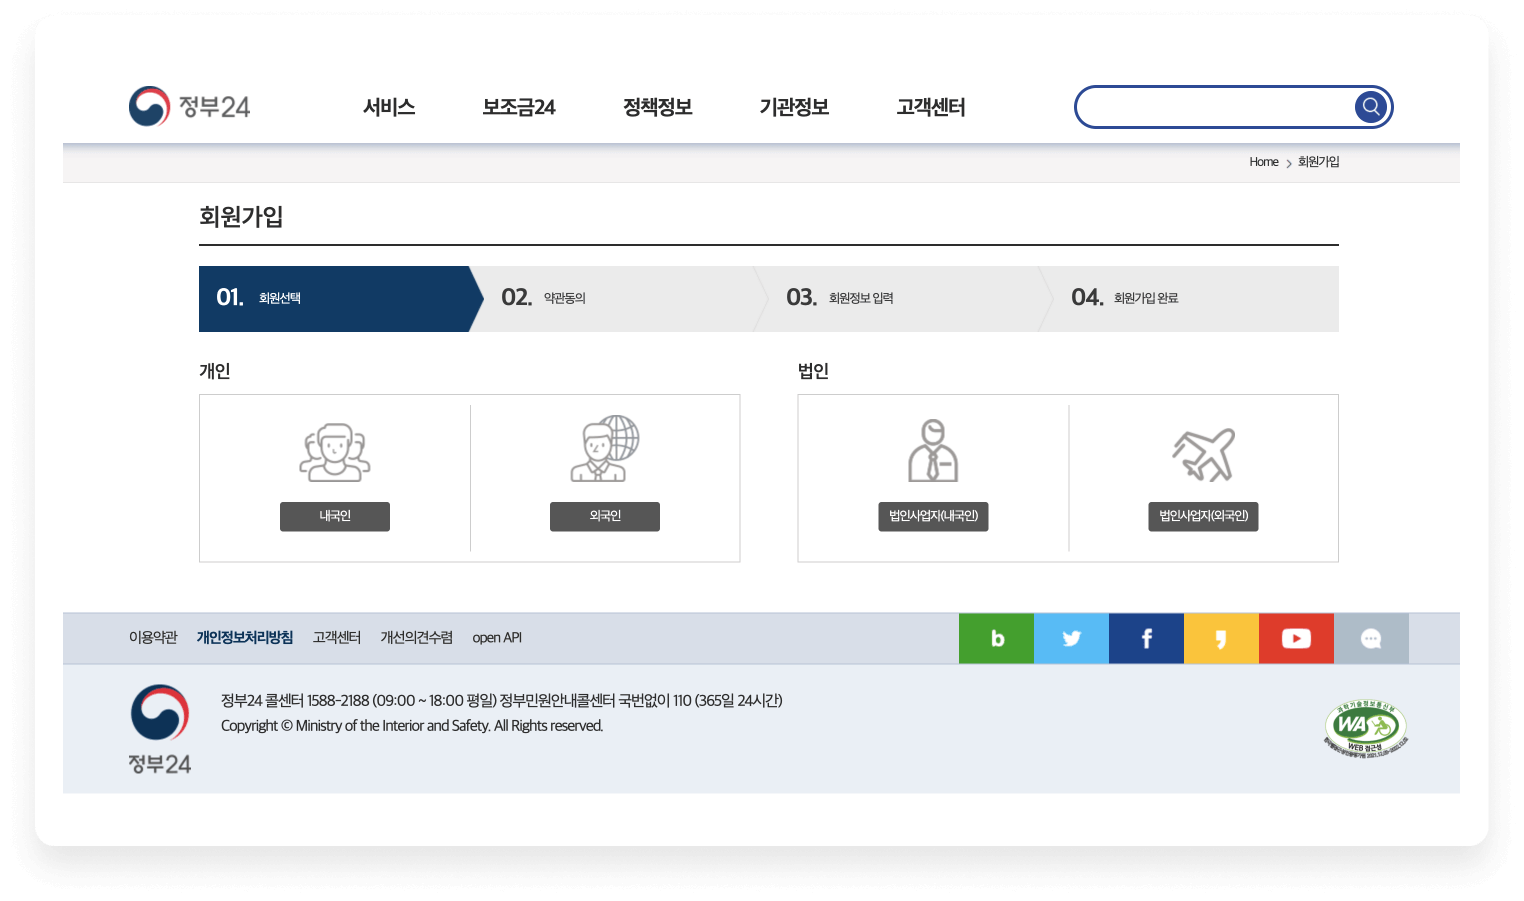Click the chat bubble social icon
This screenshot has height=901, width=1524.
click(1371, 638)
